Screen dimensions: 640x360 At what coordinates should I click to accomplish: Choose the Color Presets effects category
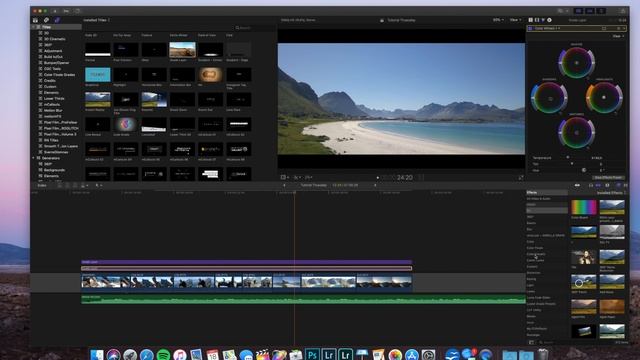(536, 254)
